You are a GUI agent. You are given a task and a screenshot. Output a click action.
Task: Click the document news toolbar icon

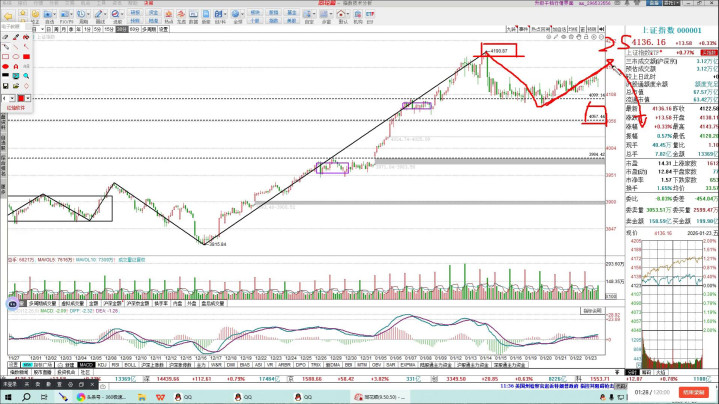coord(206,17)
